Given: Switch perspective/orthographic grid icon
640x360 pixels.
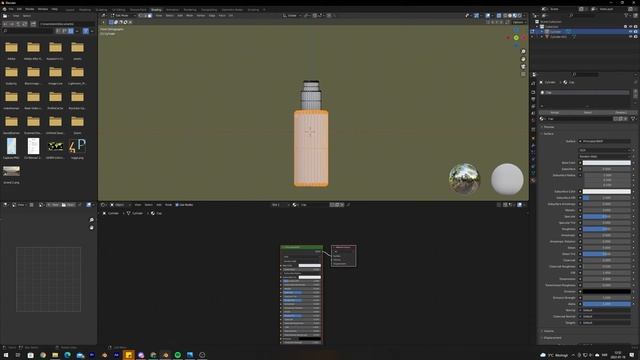Looking at the screenshot, I should tap(523, 74).
